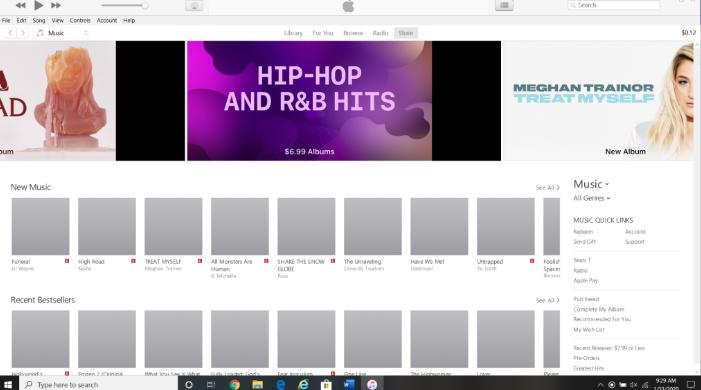Open the Meghan Trainor Treat Myself banner

pyautogui.click(x=598, y=101)
